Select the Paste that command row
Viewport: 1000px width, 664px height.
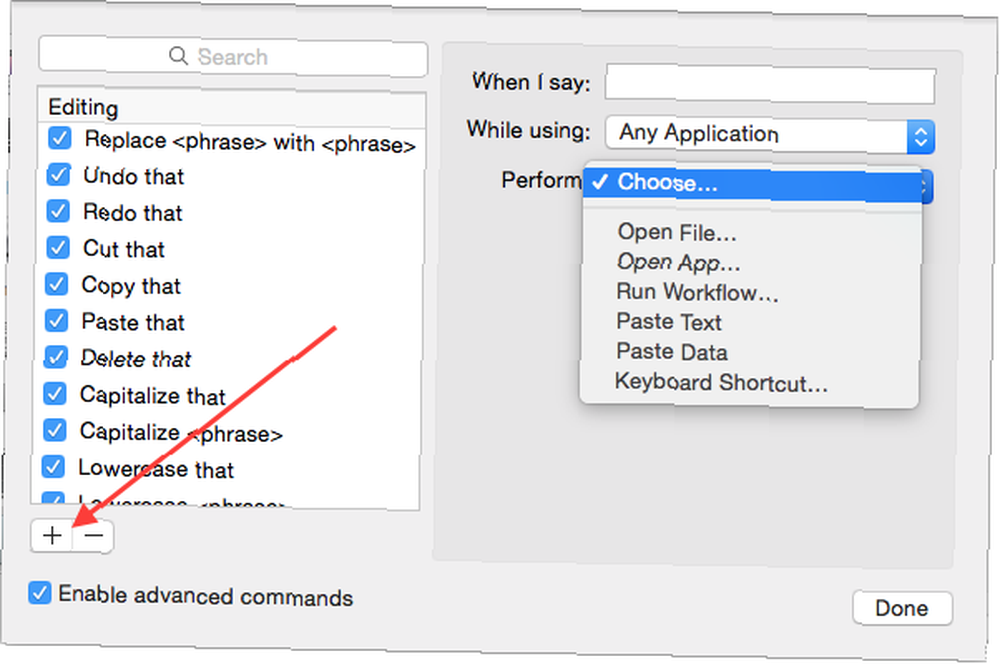230,322
